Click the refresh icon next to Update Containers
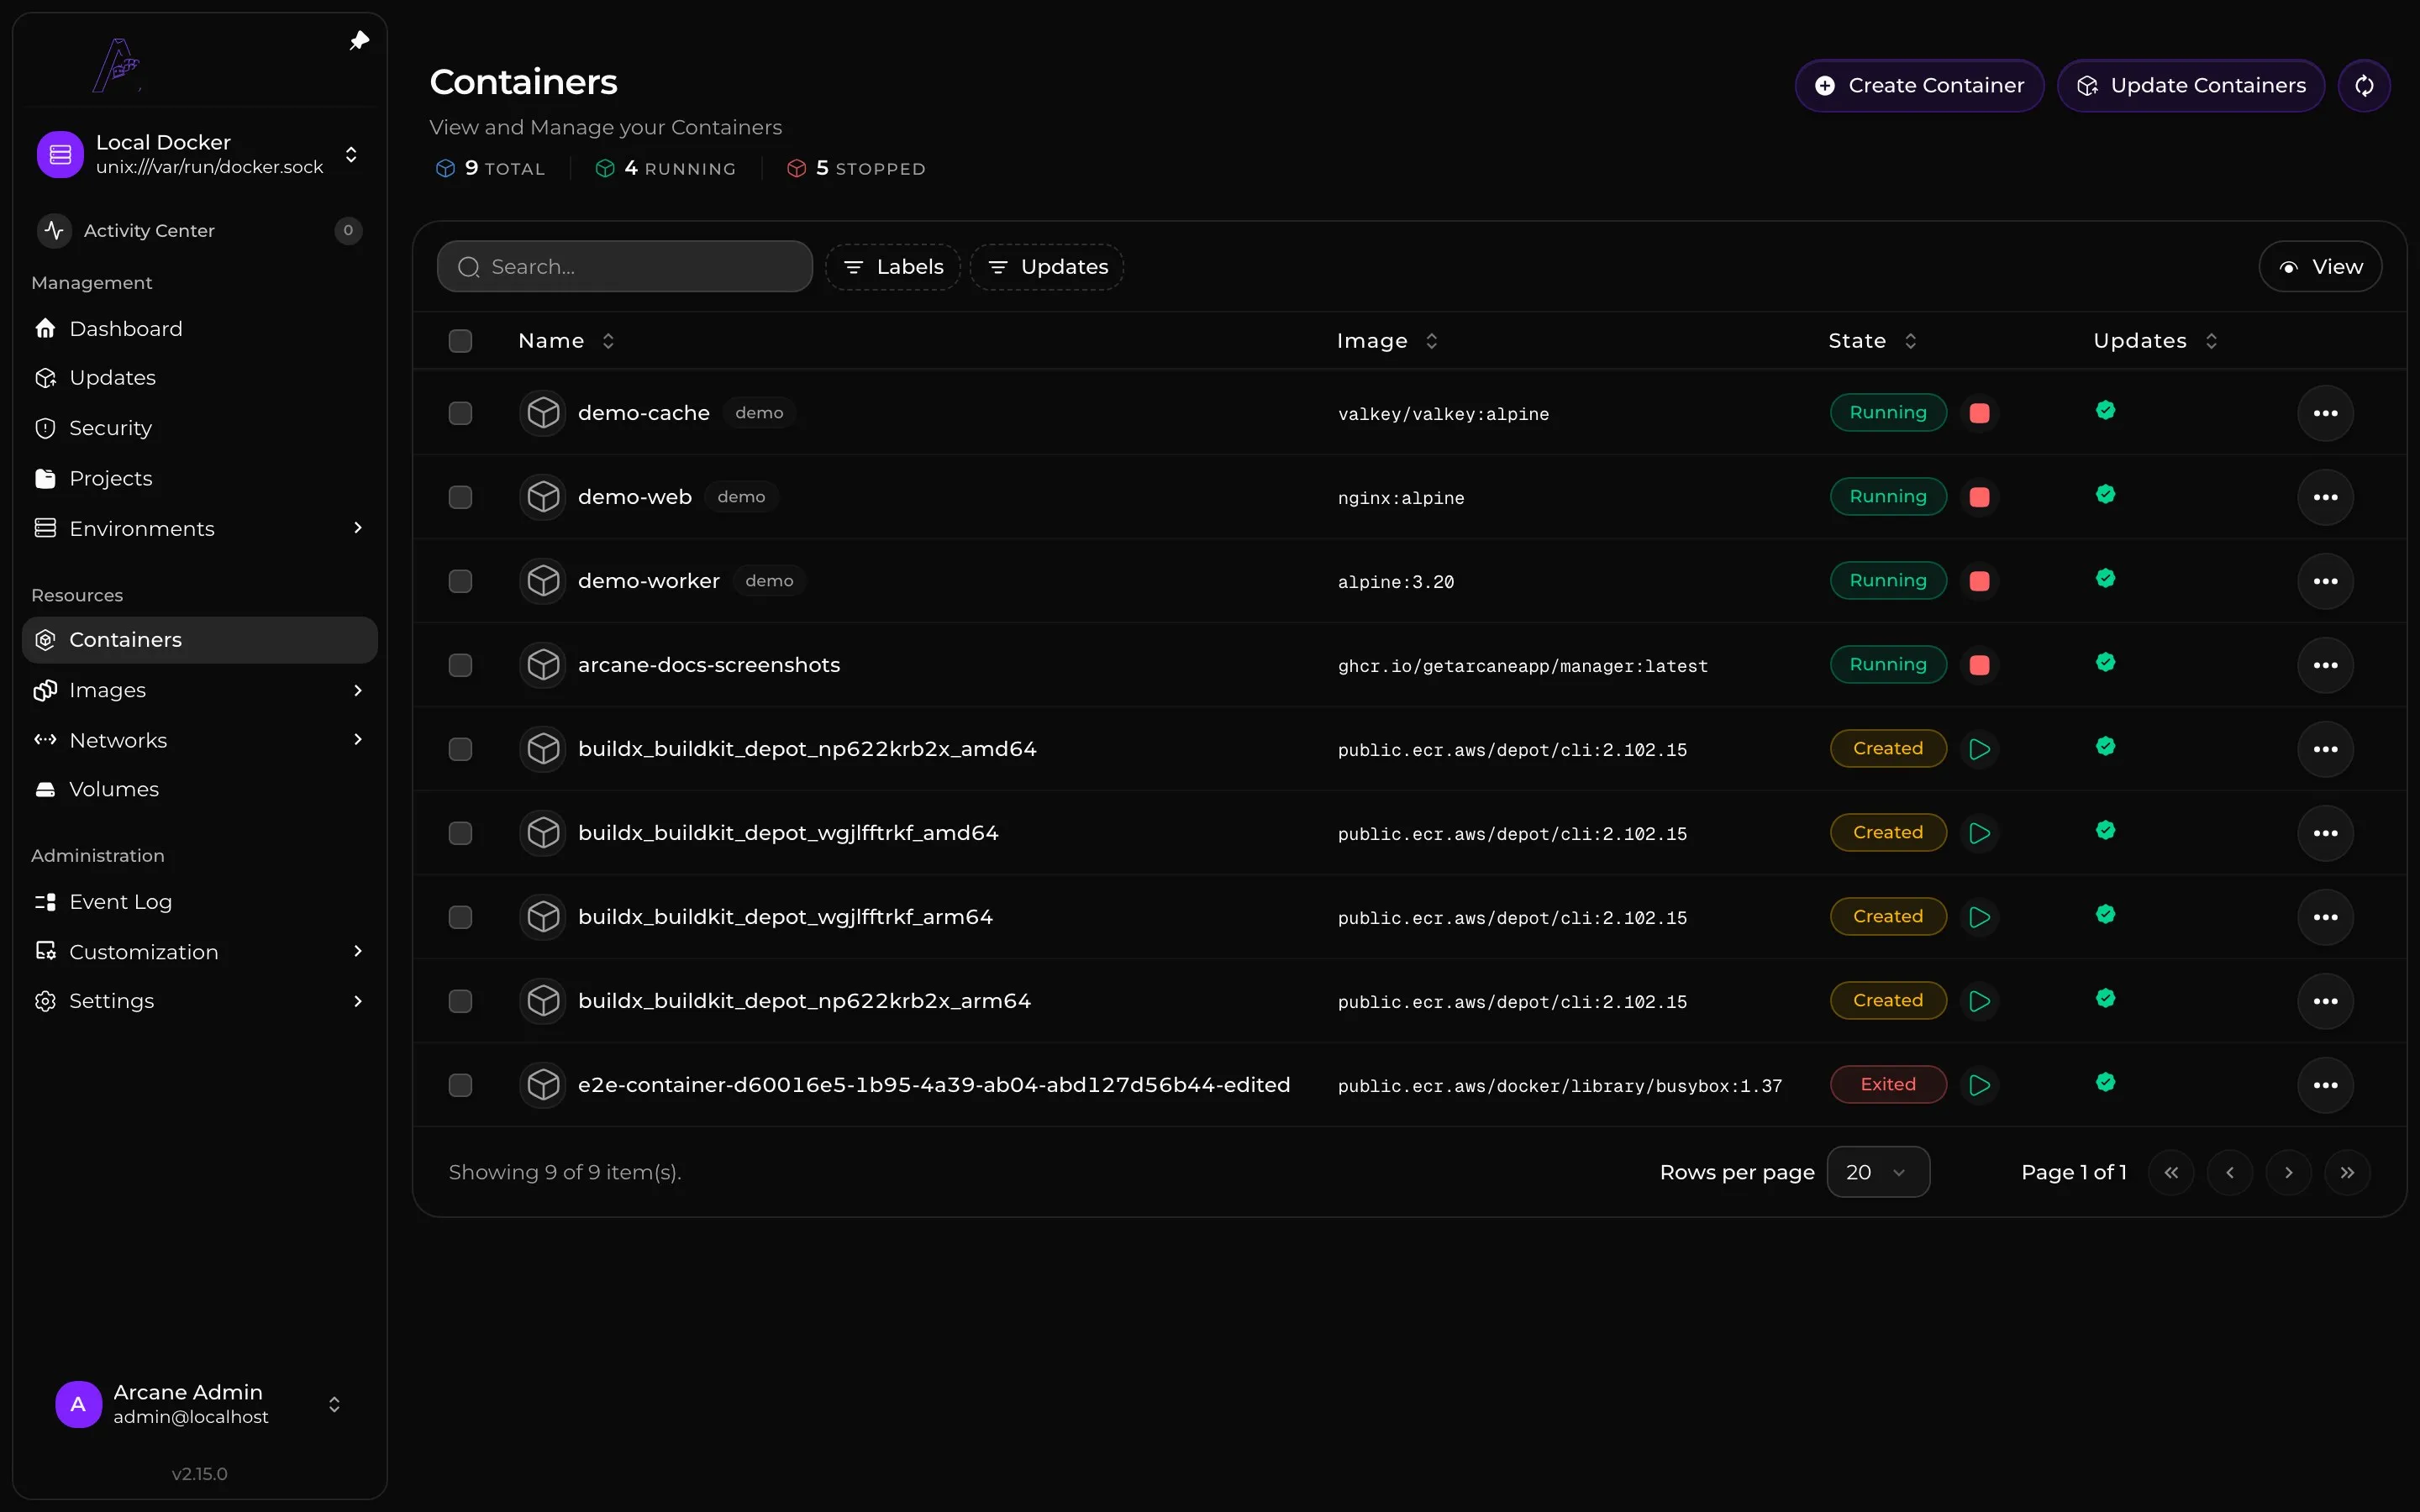Viewport: 2420px width, 1512px height. click(2364, 86)
